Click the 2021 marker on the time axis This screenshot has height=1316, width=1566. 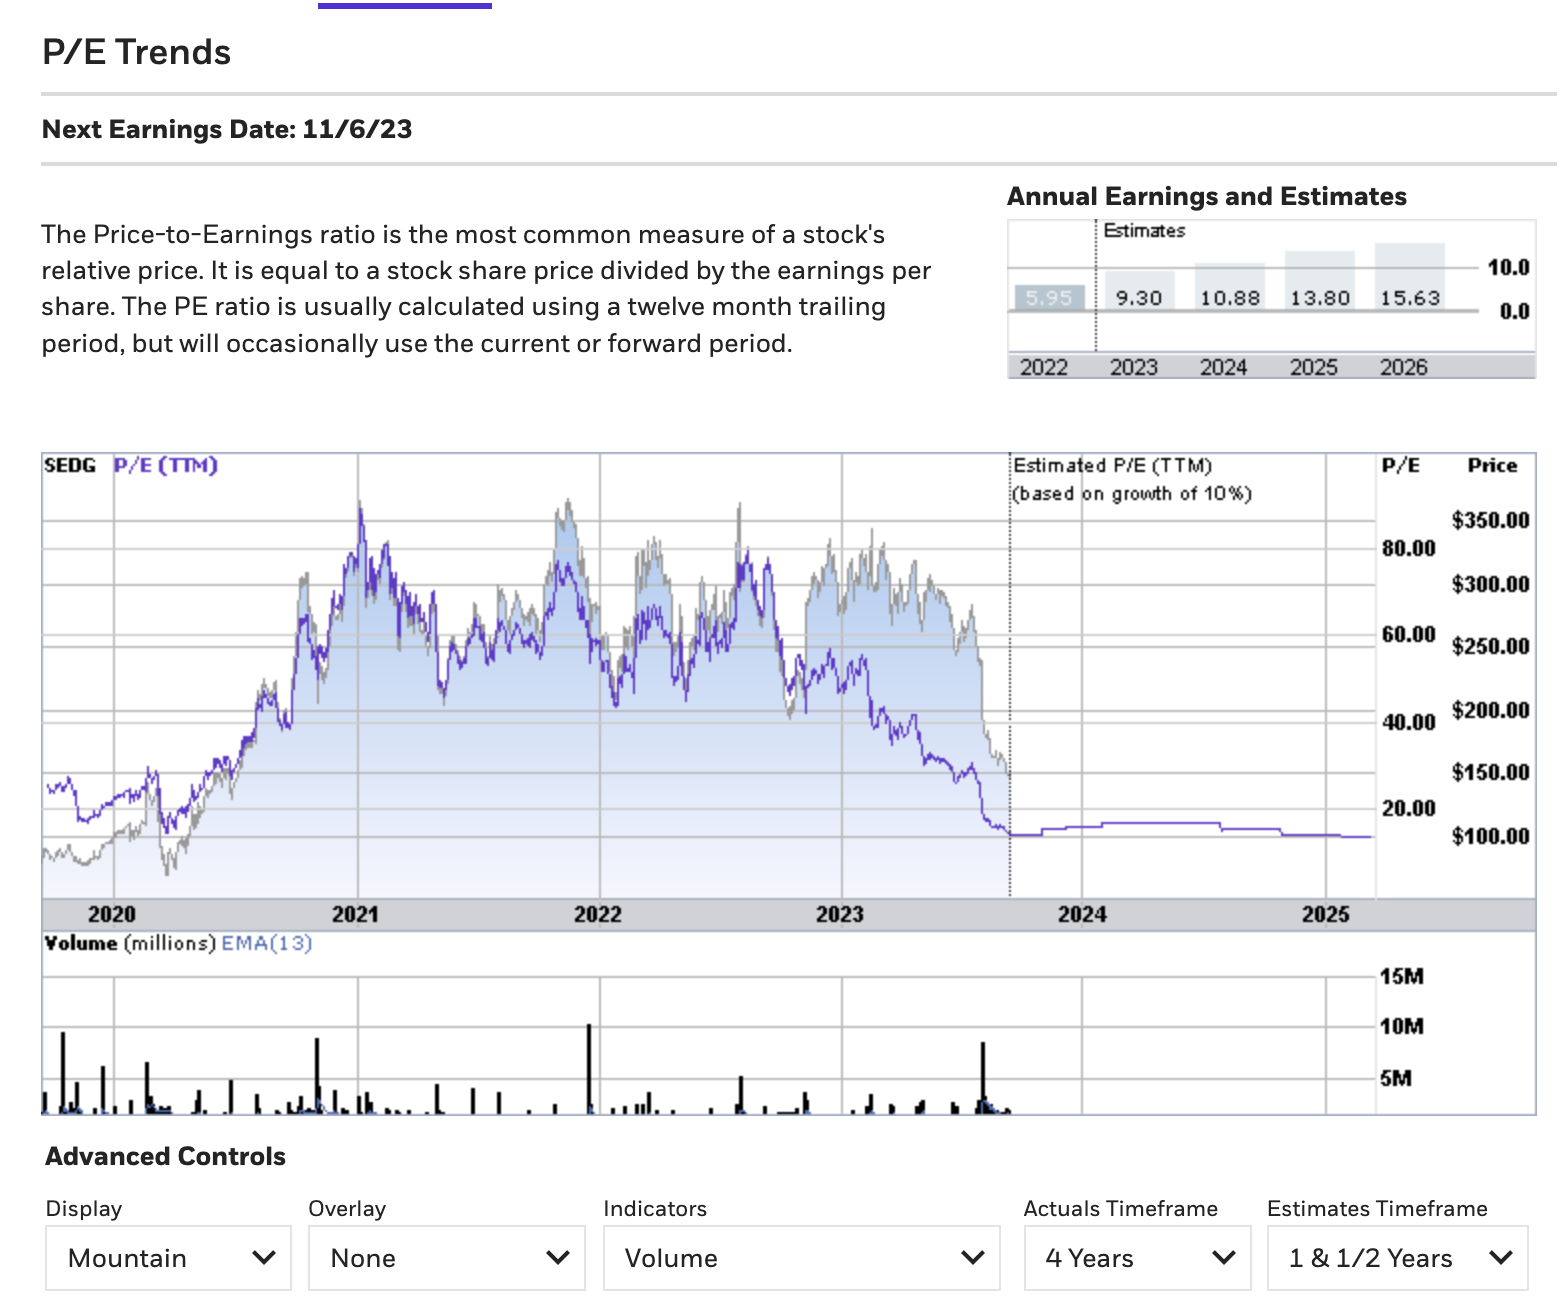[x=355, y=914]
